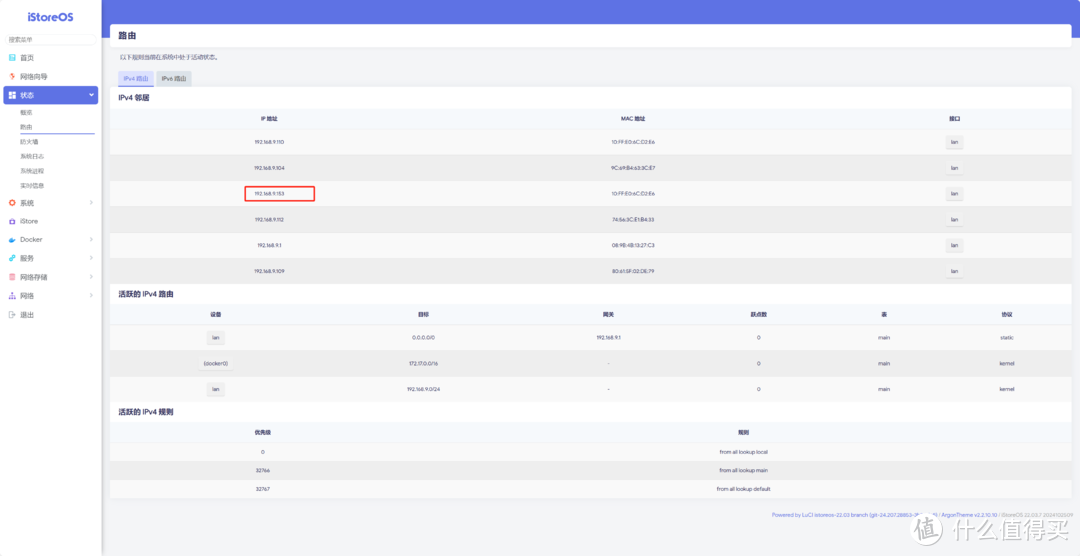Switch to the IPv6 路由 tab
1080x556 pixels.
tap(174, 79)
